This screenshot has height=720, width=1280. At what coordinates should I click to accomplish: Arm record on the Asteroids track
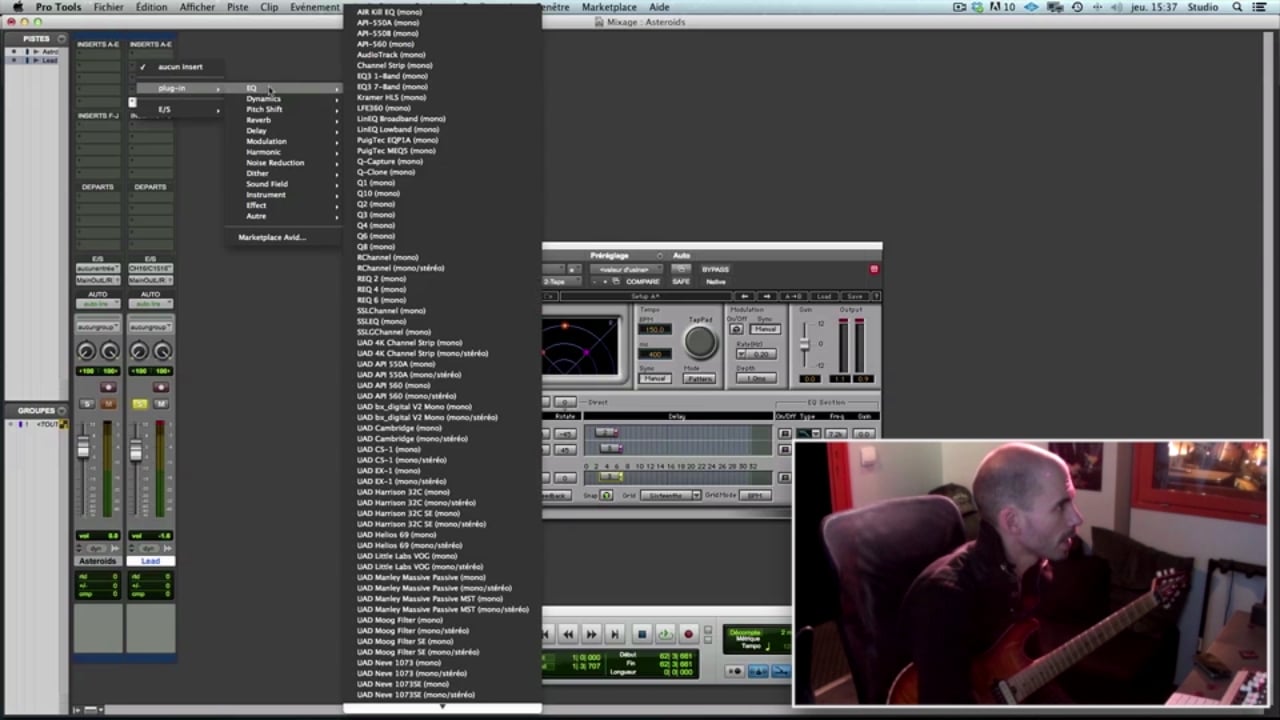click(108, 387)
